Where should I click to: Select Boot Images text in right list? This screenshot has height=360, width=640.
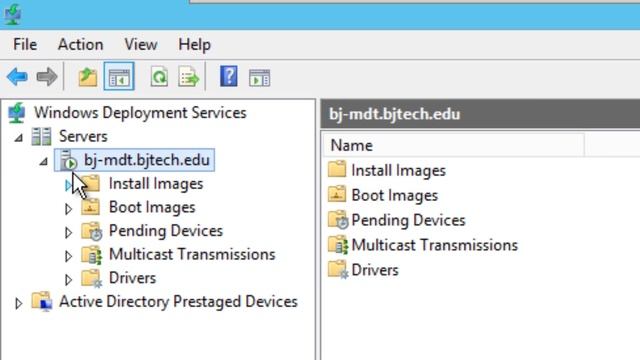(x=394, y=195)
